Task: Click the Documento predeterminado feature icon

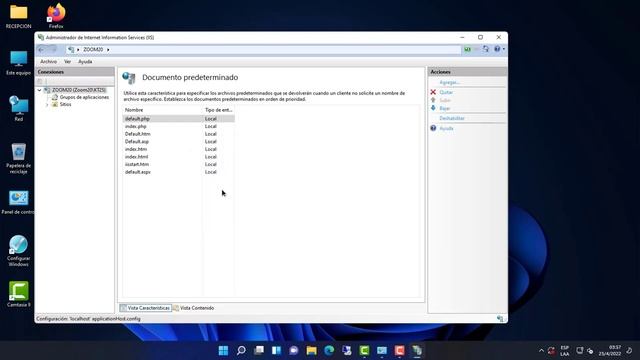Action: tap(129, 78)
